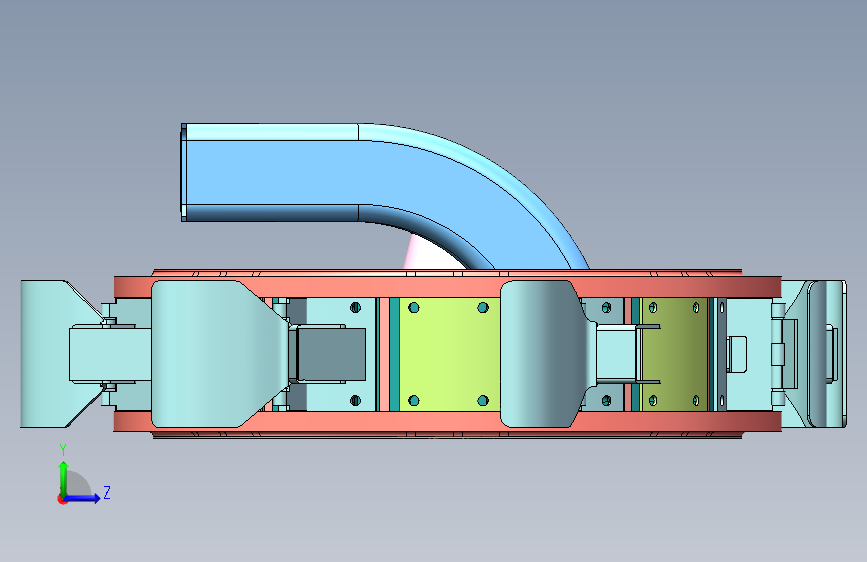The height and width of the screenshot is (562, 867).
Task: Select the rounded end cap at far right
Action: point(826,354)
